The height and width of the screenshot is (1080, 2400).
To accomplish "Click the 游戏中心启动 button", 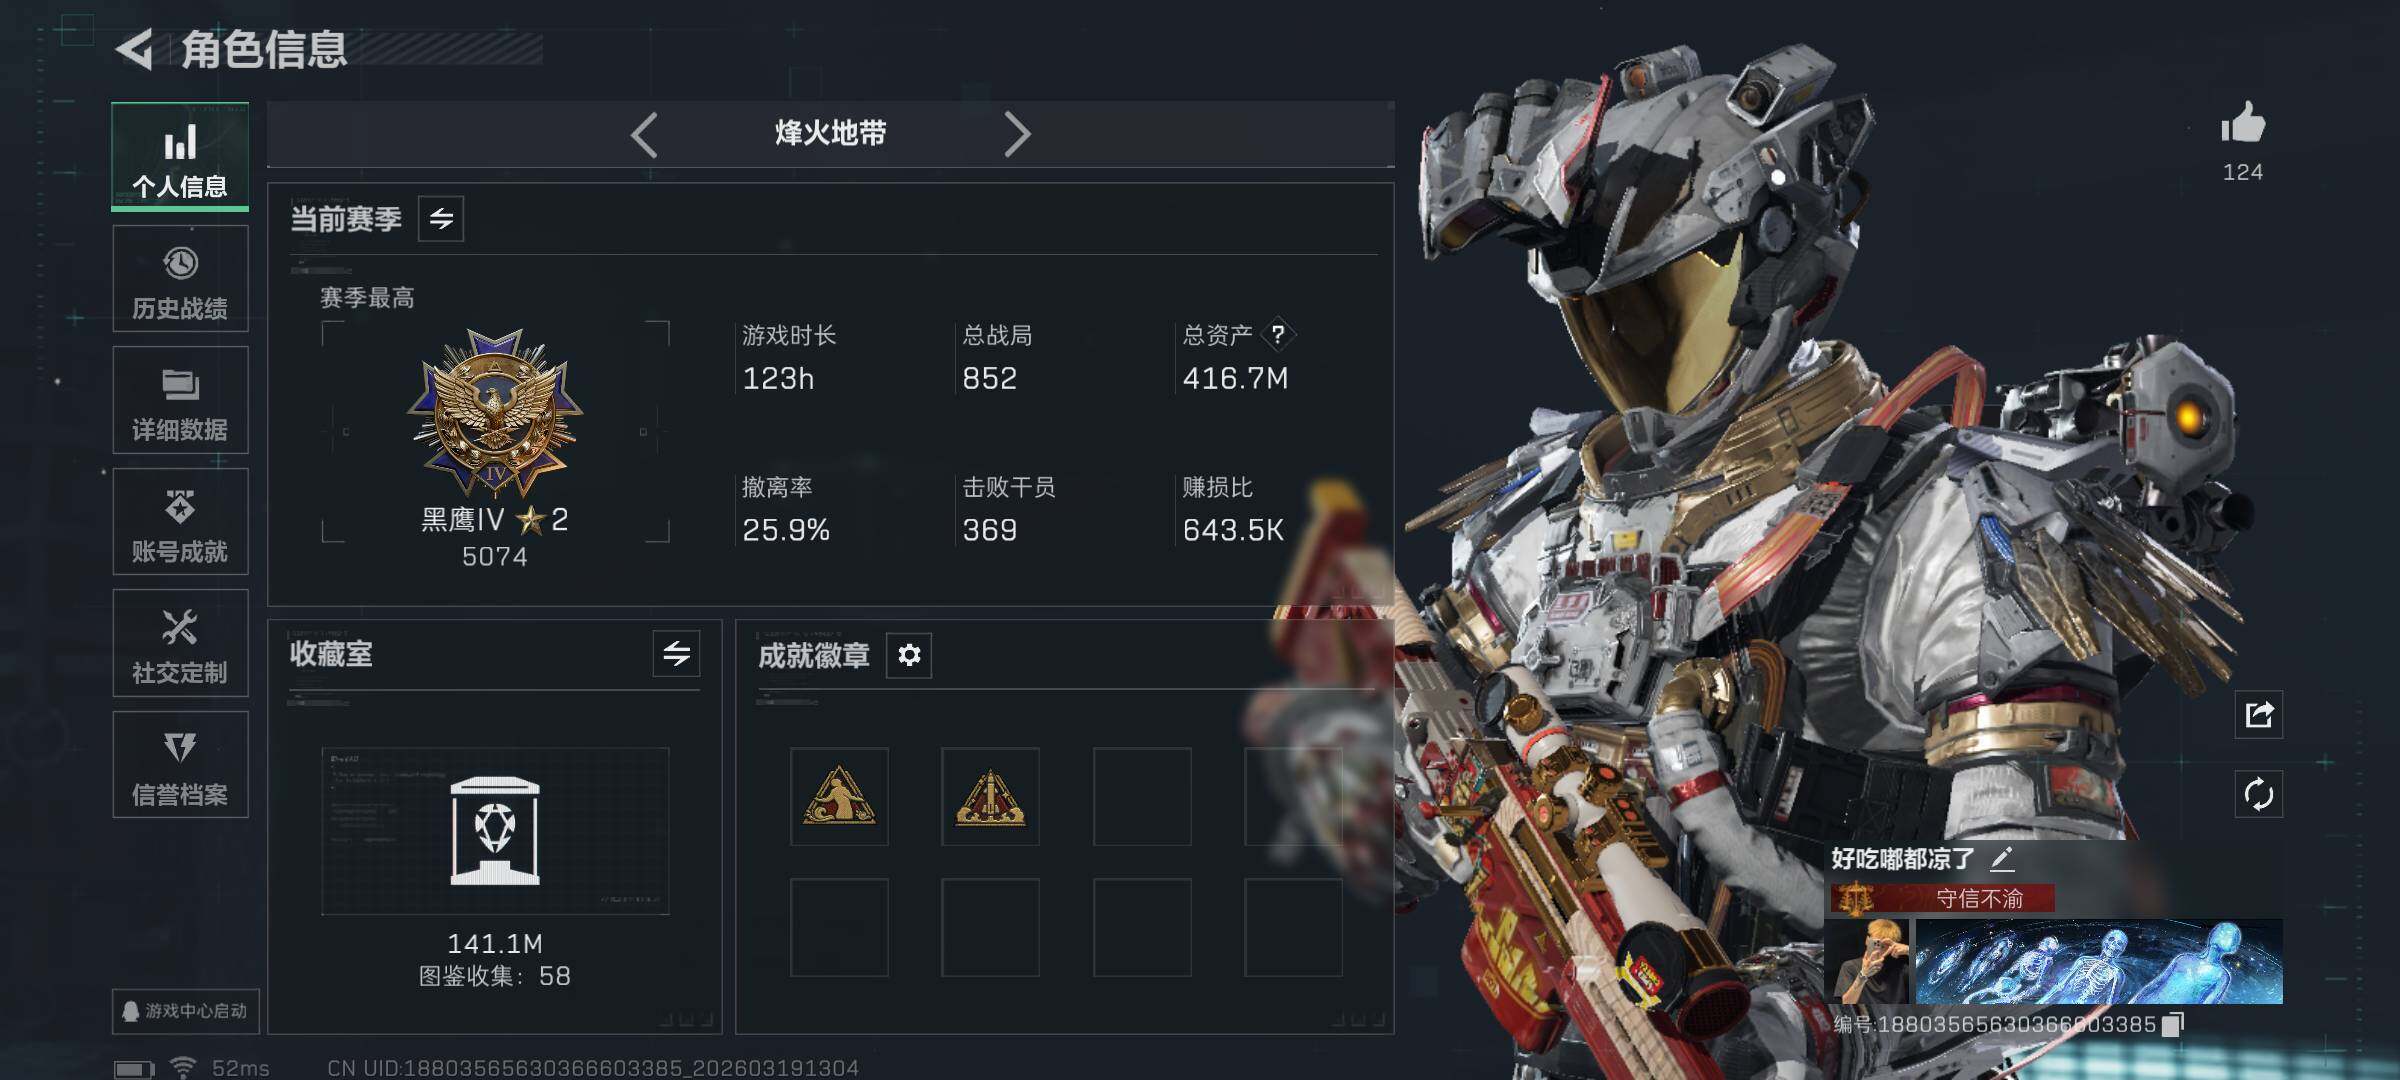I will pyautogui.click(x=186, y=1011).
